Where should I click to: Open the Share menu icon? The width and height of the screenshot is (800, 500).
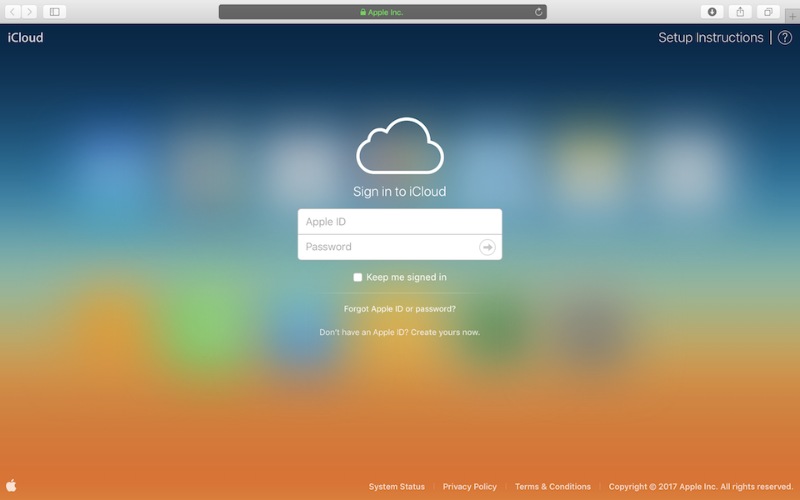740,12
